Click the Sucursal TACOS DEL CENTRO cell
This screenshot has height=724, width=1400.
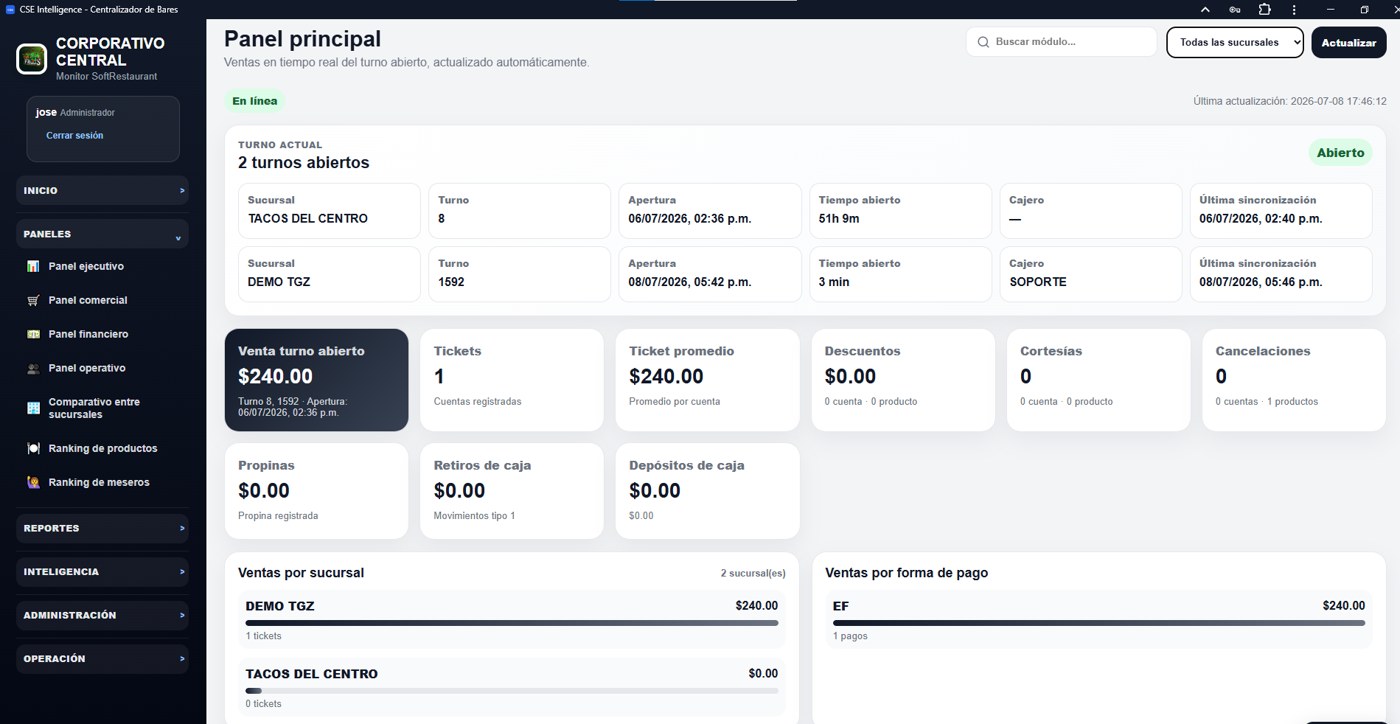coord(329,210)
